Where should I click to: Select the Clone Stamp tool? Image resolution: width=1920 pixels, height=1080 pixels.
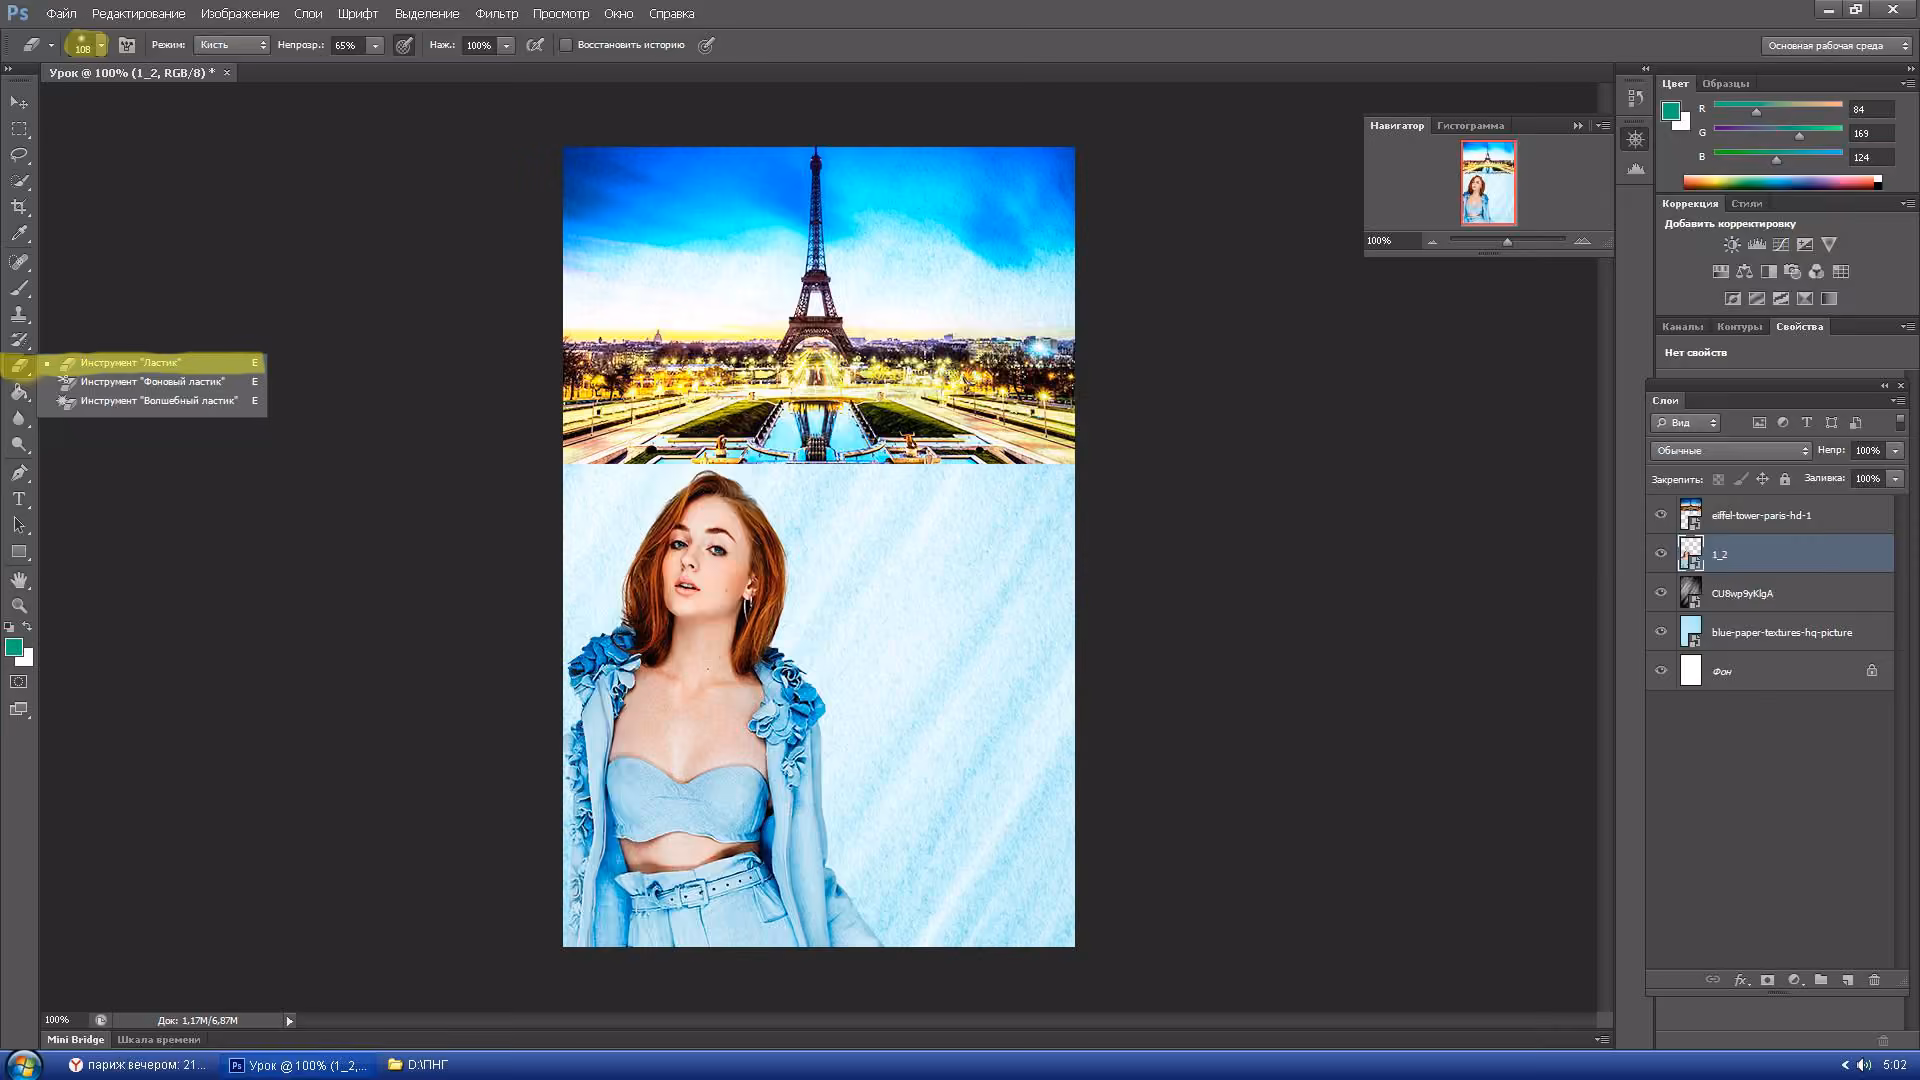click(19, 314)
